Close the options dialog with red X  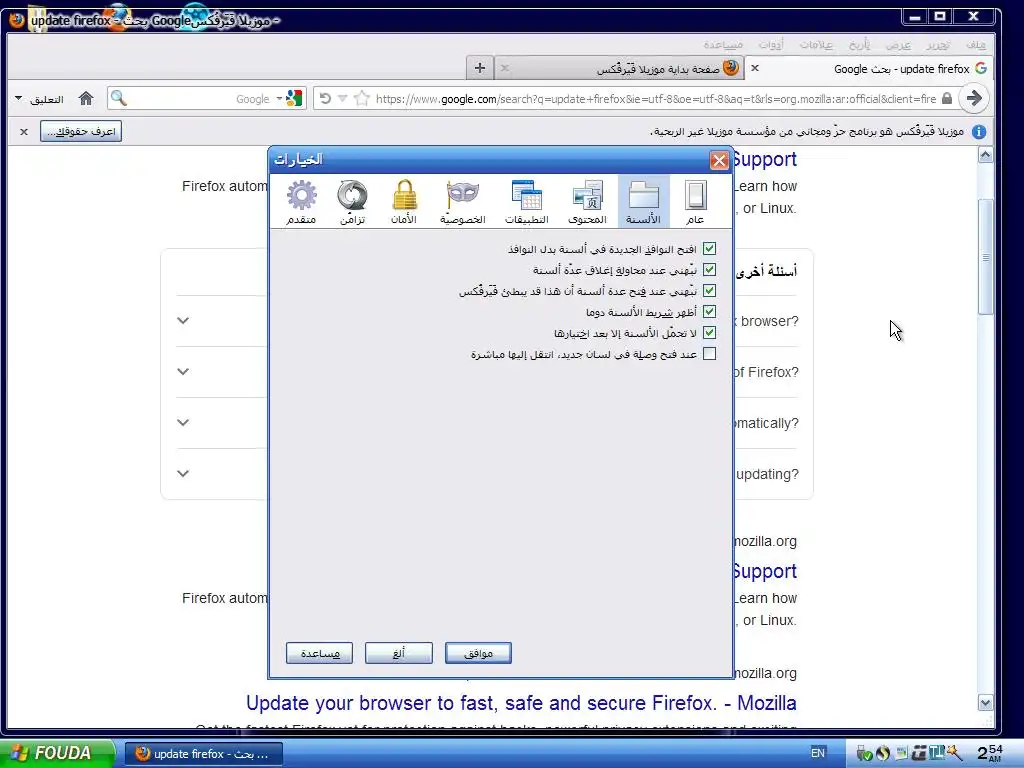coord(719,160)
